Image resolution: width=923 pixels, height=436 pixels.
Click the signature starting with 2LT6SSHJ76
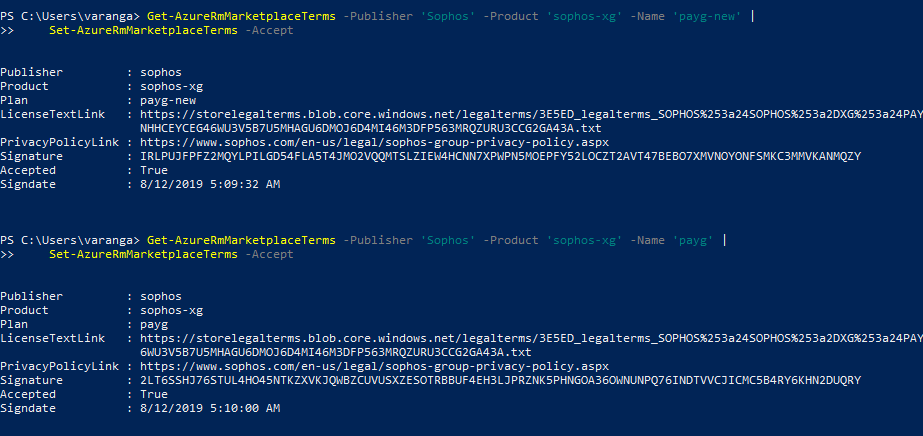click(500, 381)
